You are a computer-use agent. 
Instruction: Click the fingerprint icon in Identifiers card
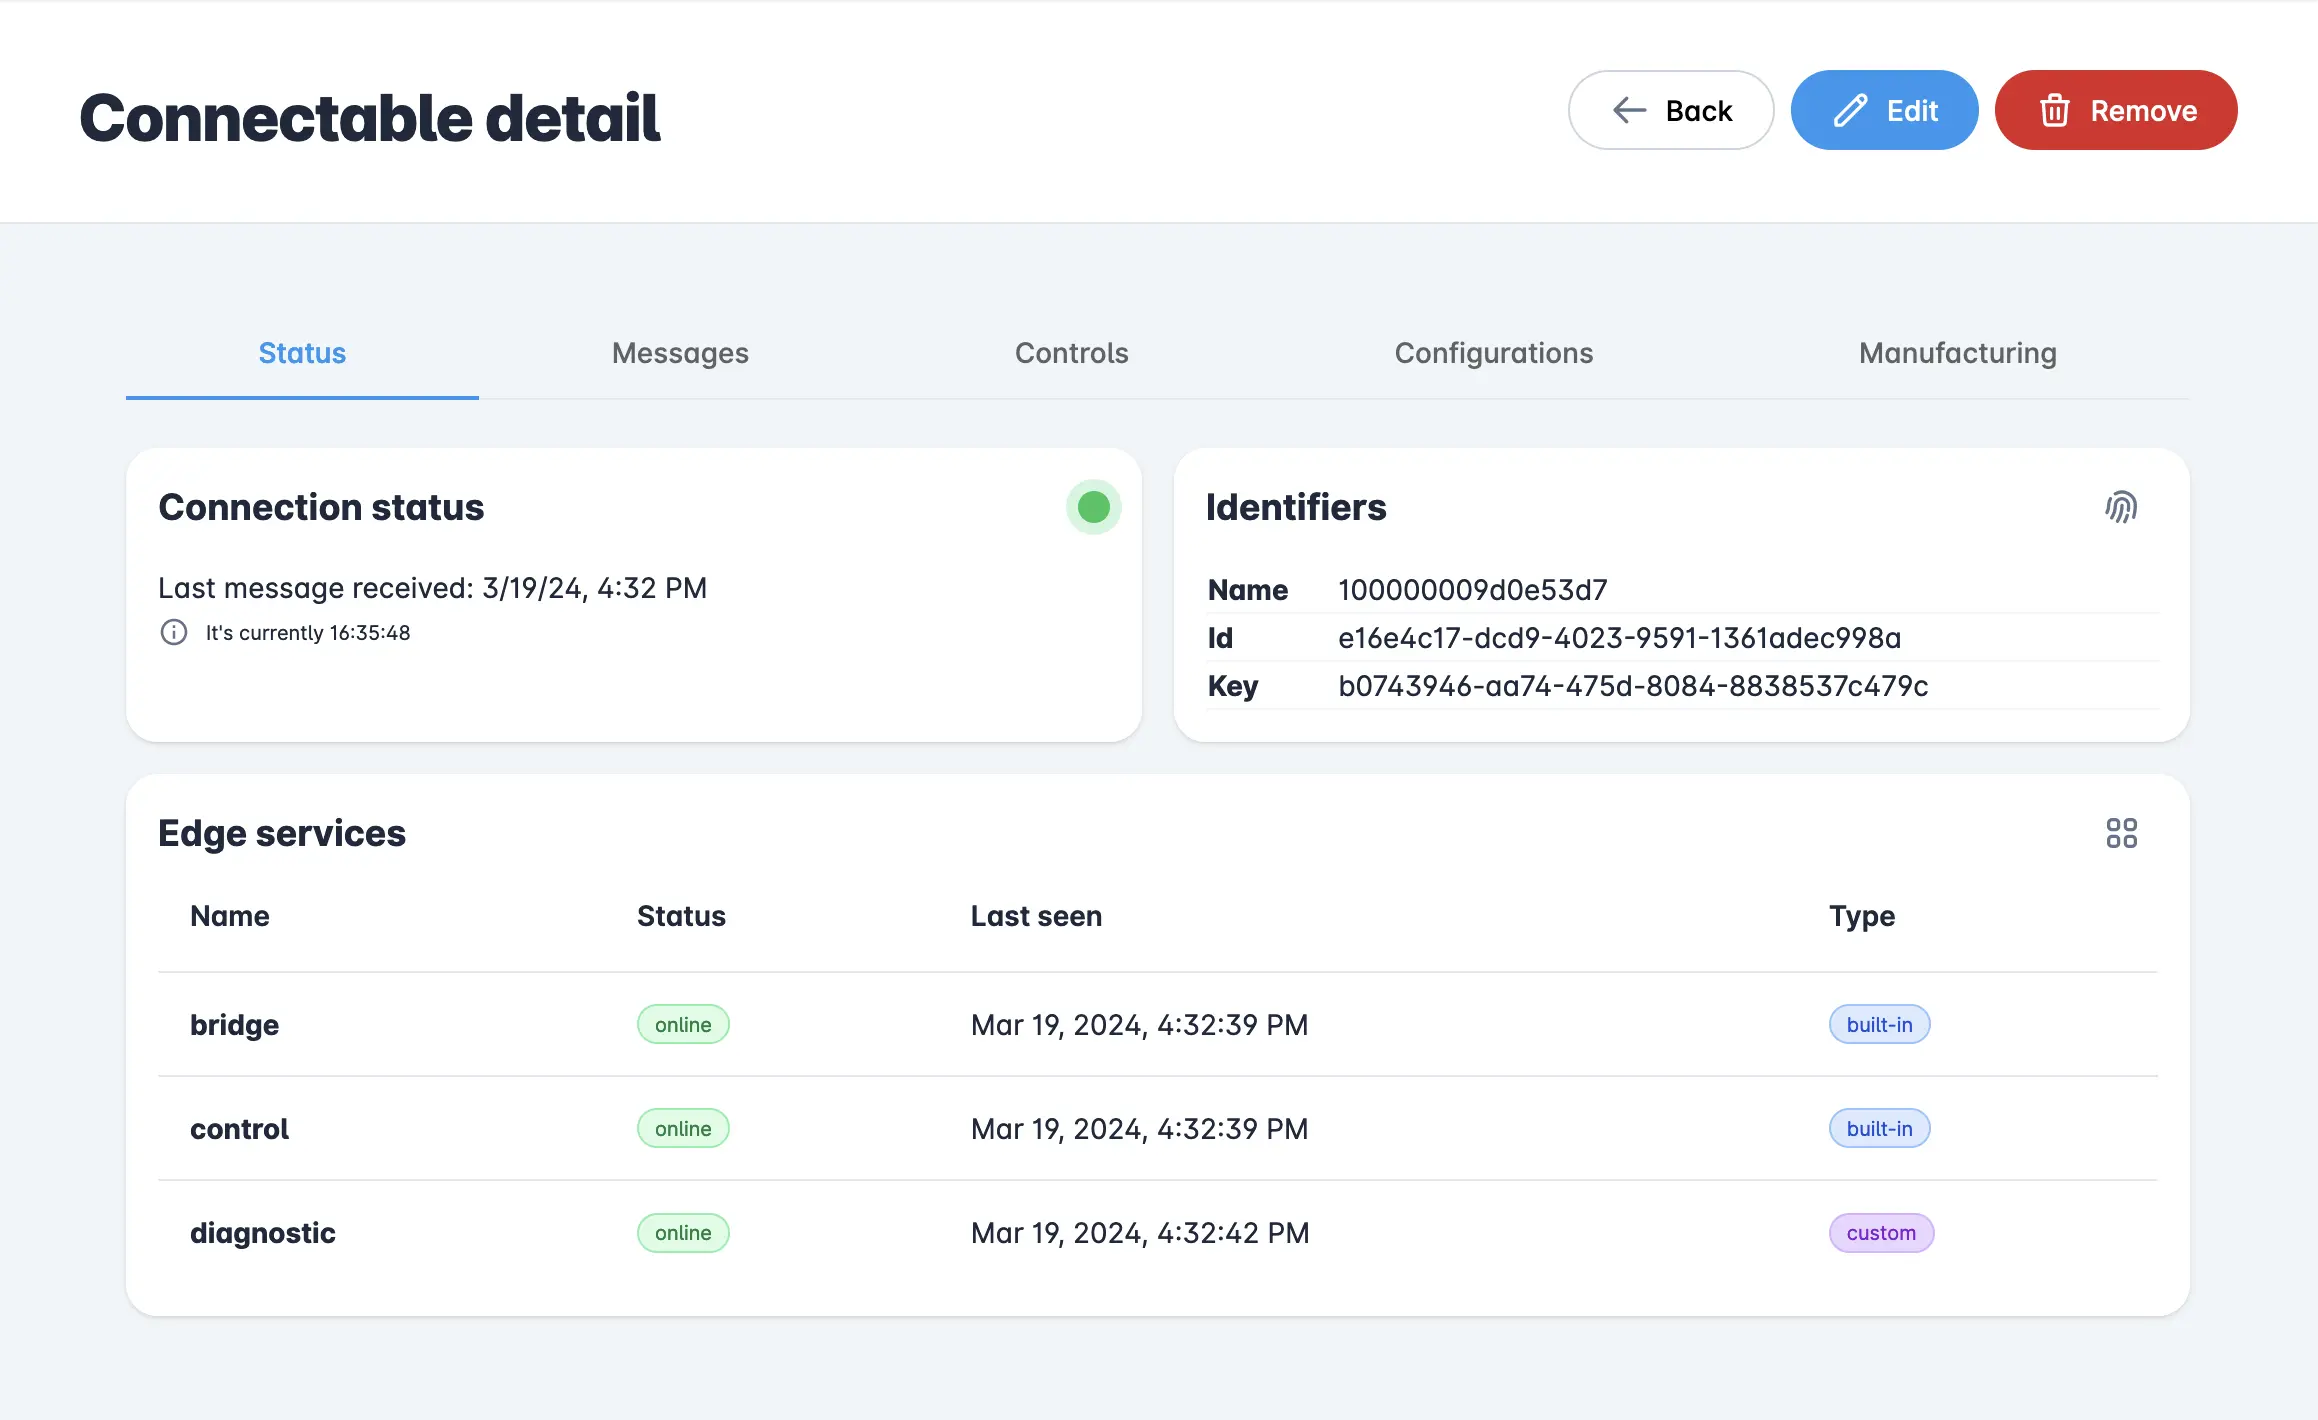tap(2122, 507)
